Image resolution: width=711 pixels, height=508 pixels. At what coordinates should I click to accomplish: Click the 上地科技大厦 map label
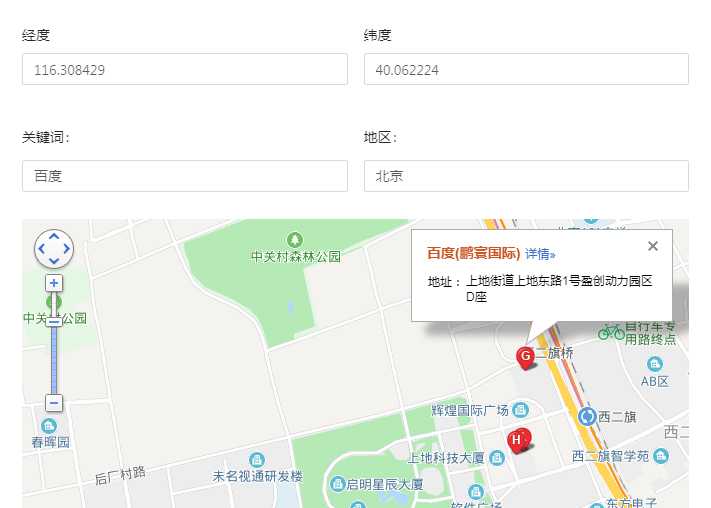coord(446,458)
